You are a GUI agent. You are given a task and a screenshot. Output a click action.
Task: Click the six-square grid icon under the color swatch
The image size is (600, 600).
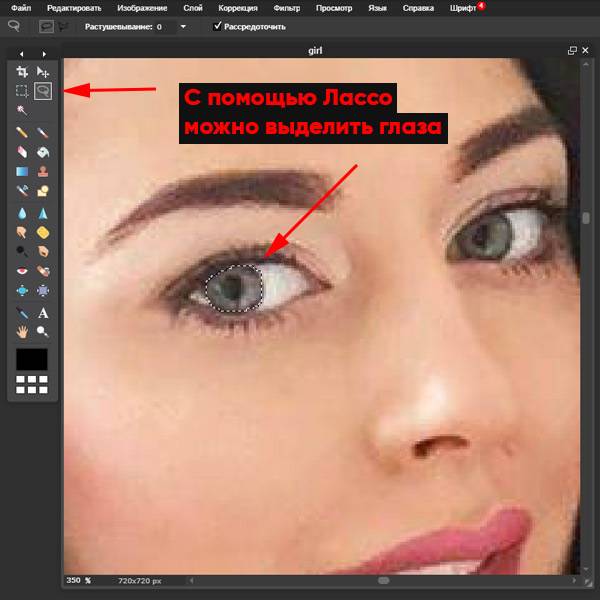[x=32, y=385]
